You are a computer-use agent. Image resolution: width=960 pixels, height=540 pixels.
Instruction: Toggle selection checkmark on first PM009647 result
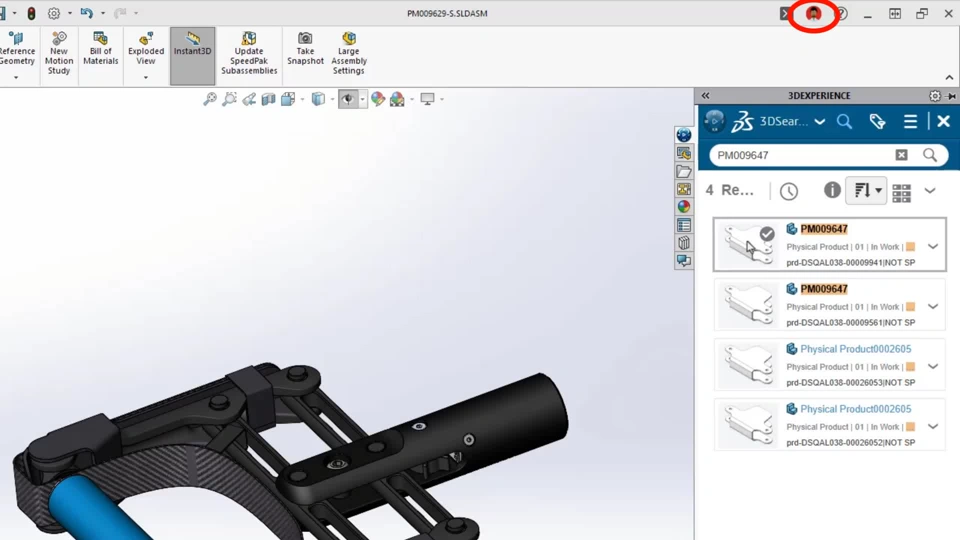pos(767,234)
